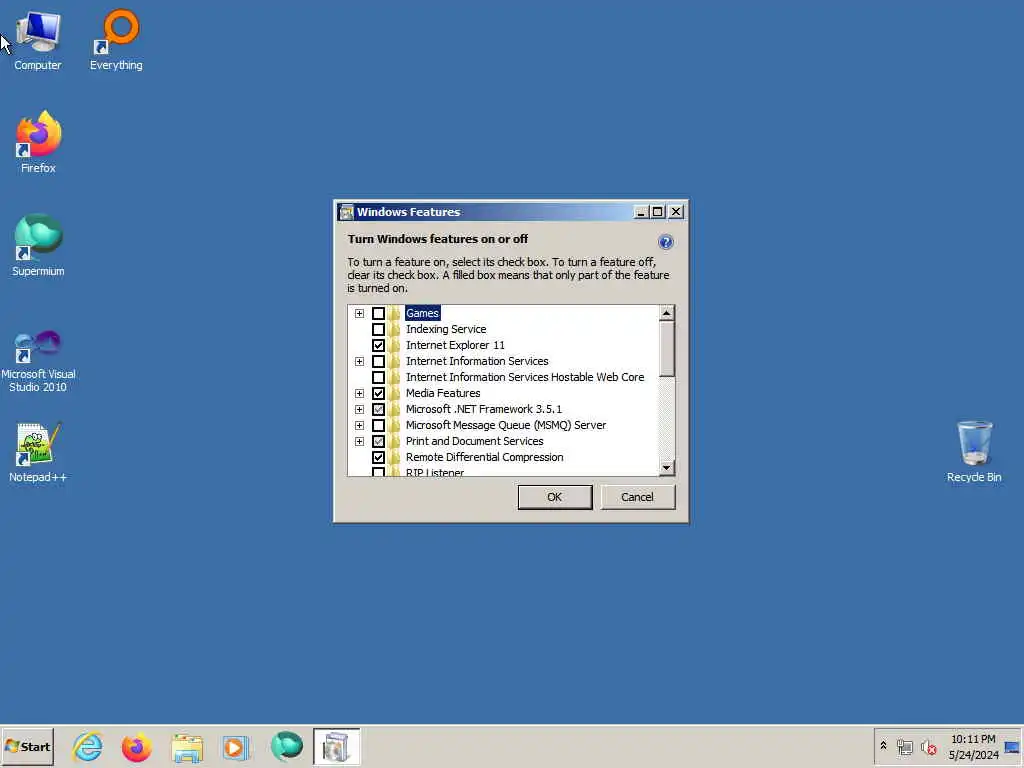Open the Start menu
The image size is (1024, 768).
[x=27, y=746]
